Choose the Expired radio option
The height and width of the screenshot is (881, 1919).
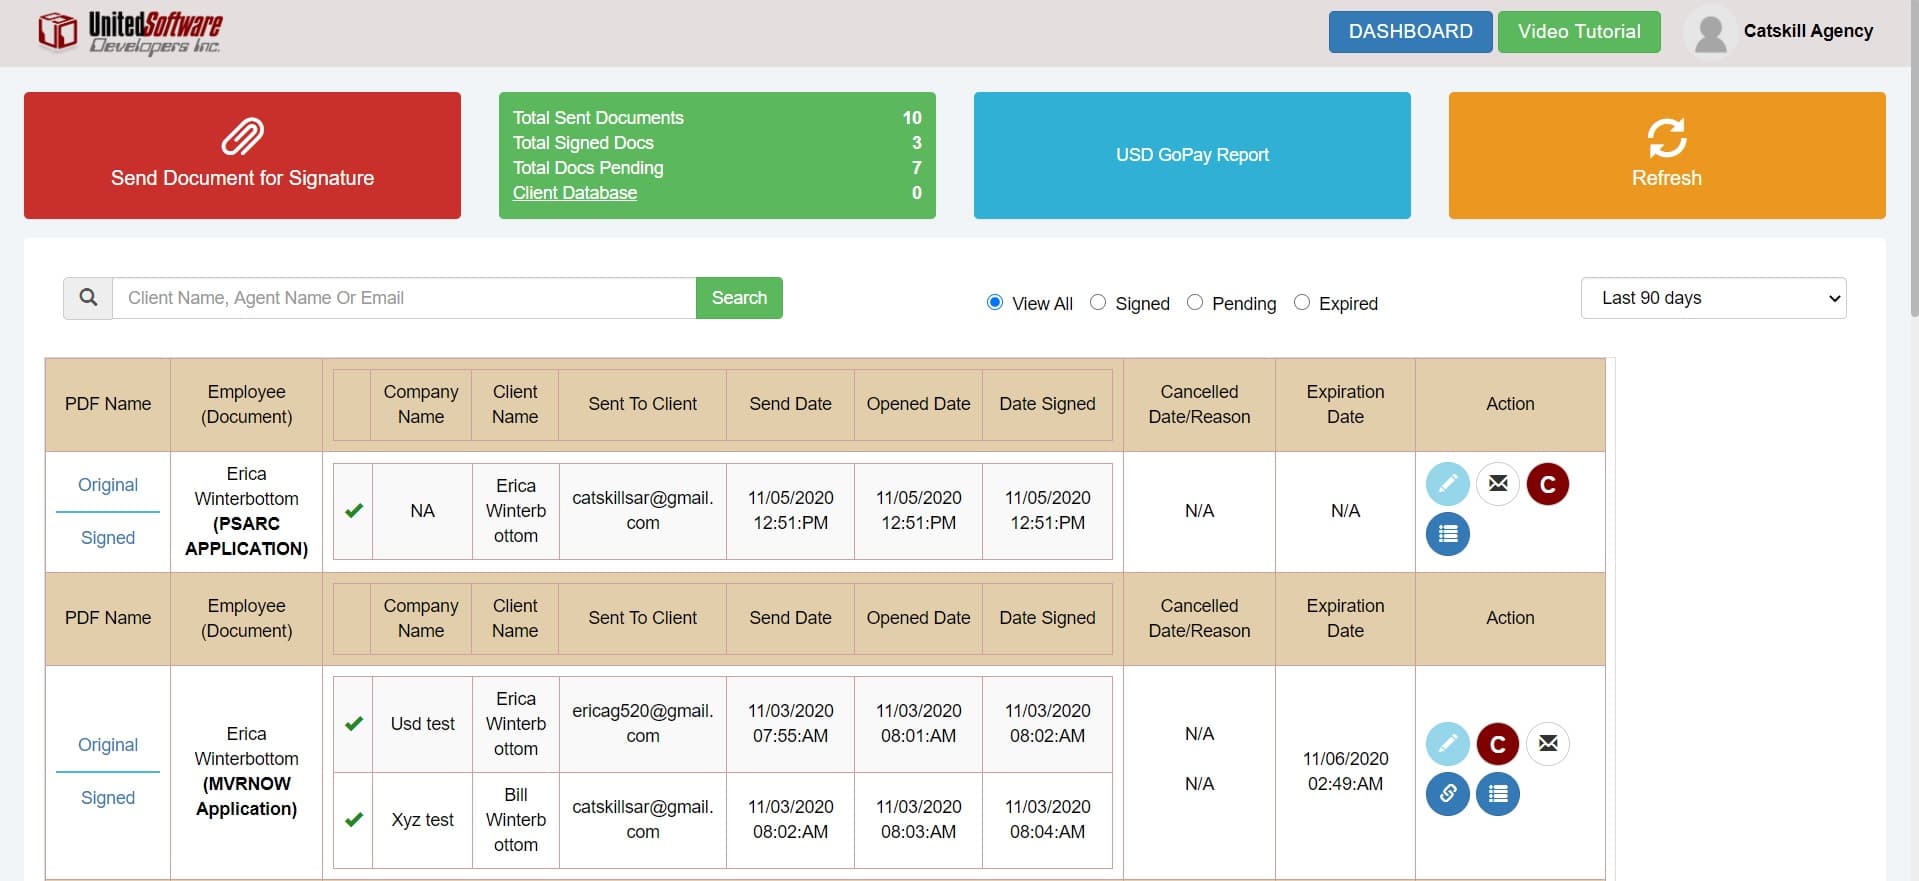pos(1302,302)
